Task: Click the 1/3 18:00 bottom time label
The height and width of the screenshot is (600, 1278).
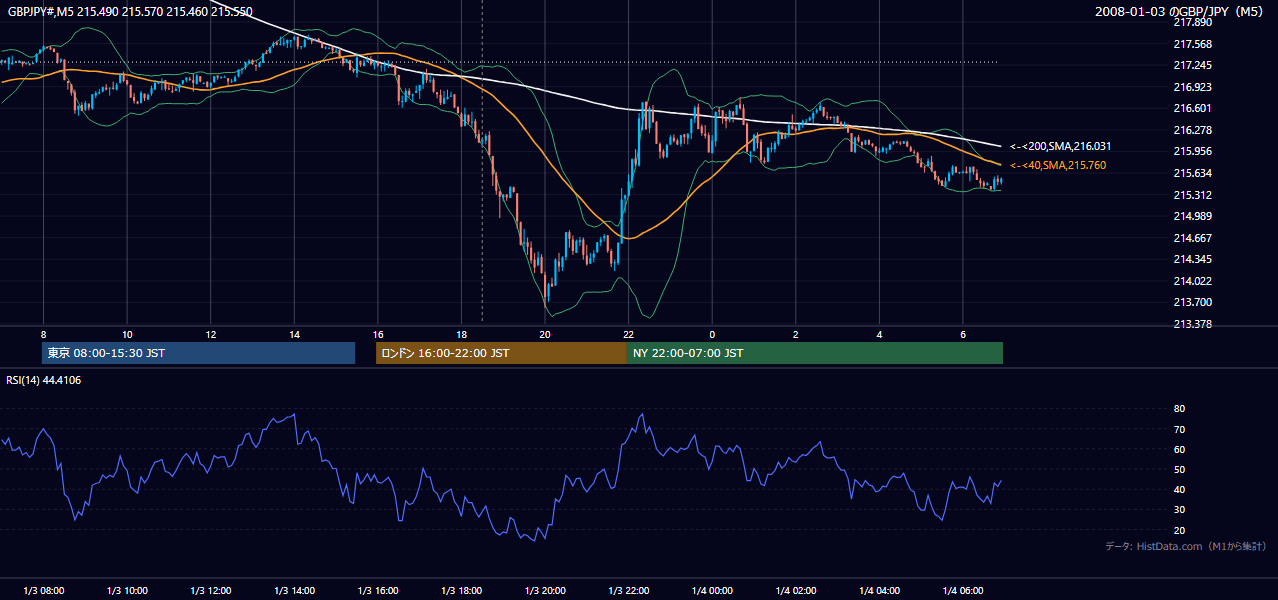Action: click(x=461, y=590)
